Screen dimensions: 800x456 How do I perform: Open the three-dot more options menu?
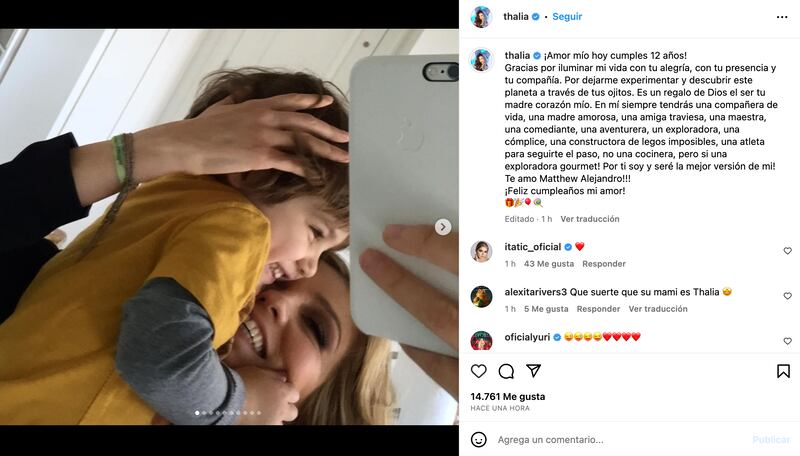pyautogui.click(x=782, y=17)
